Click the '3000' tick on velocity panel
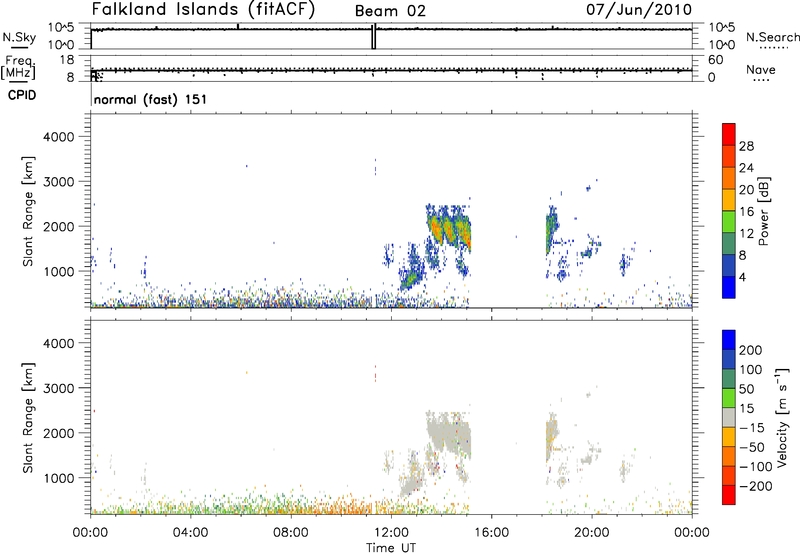 coord(58,388)
